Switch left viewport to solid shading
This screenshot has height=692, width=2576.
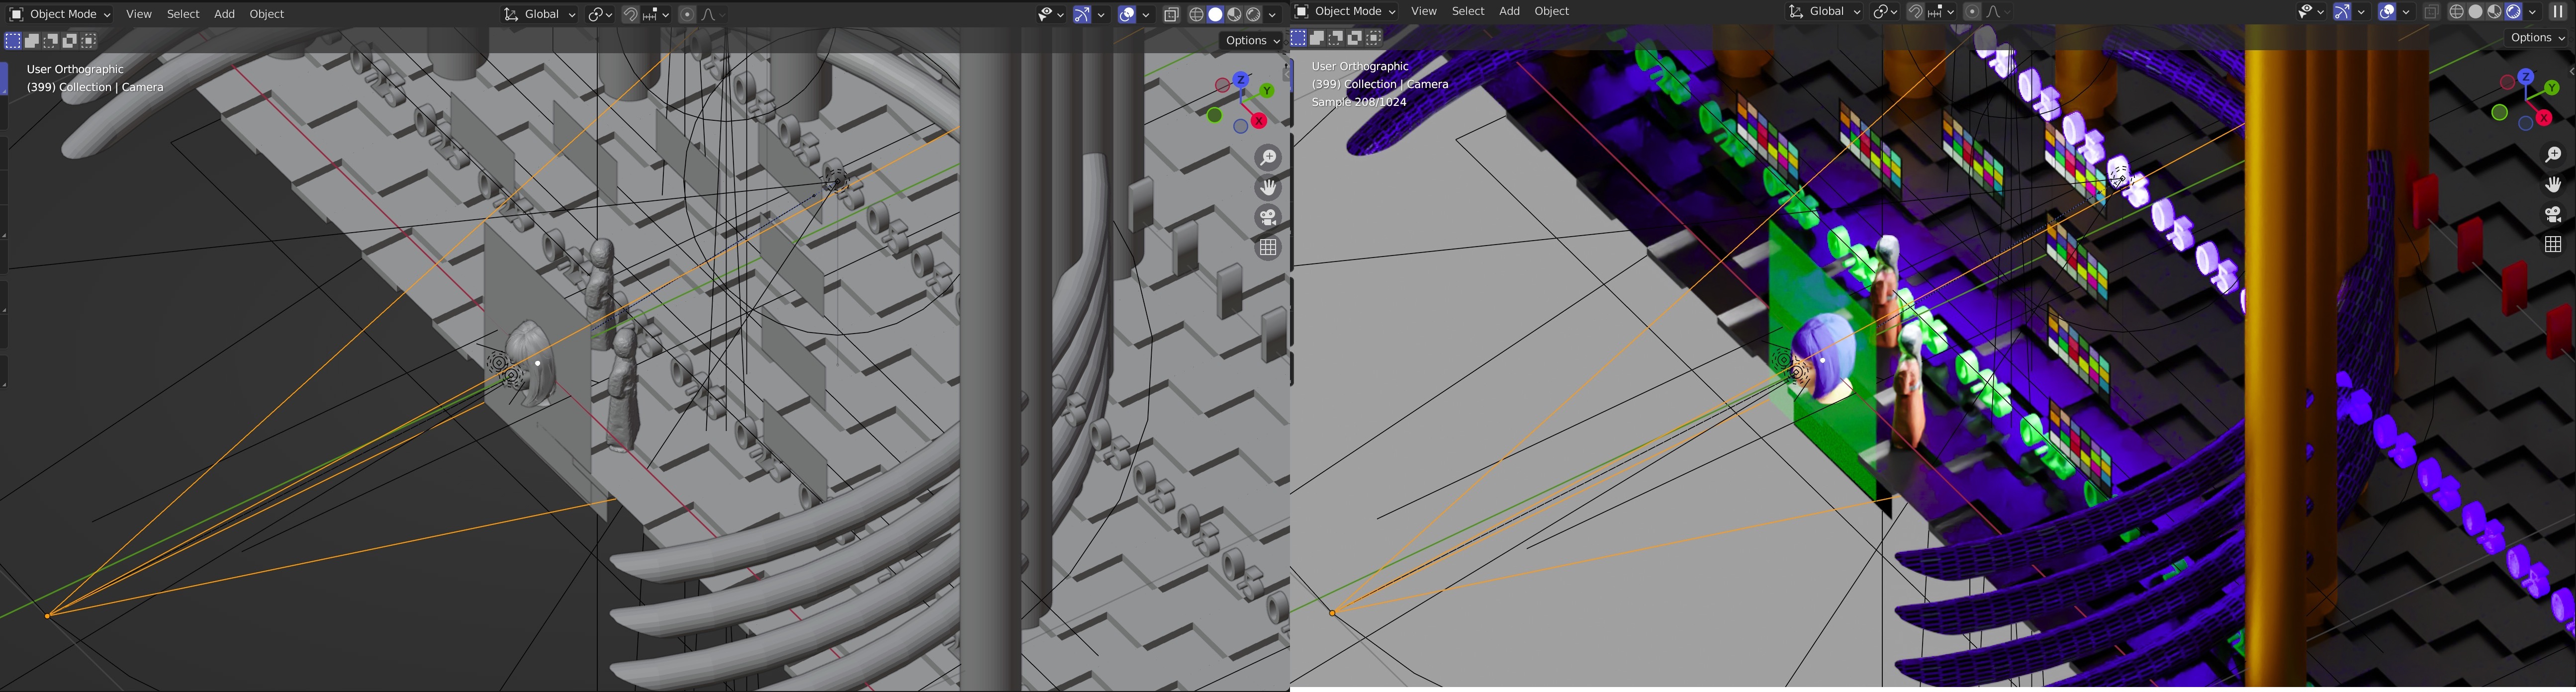tap(1216, 14)
